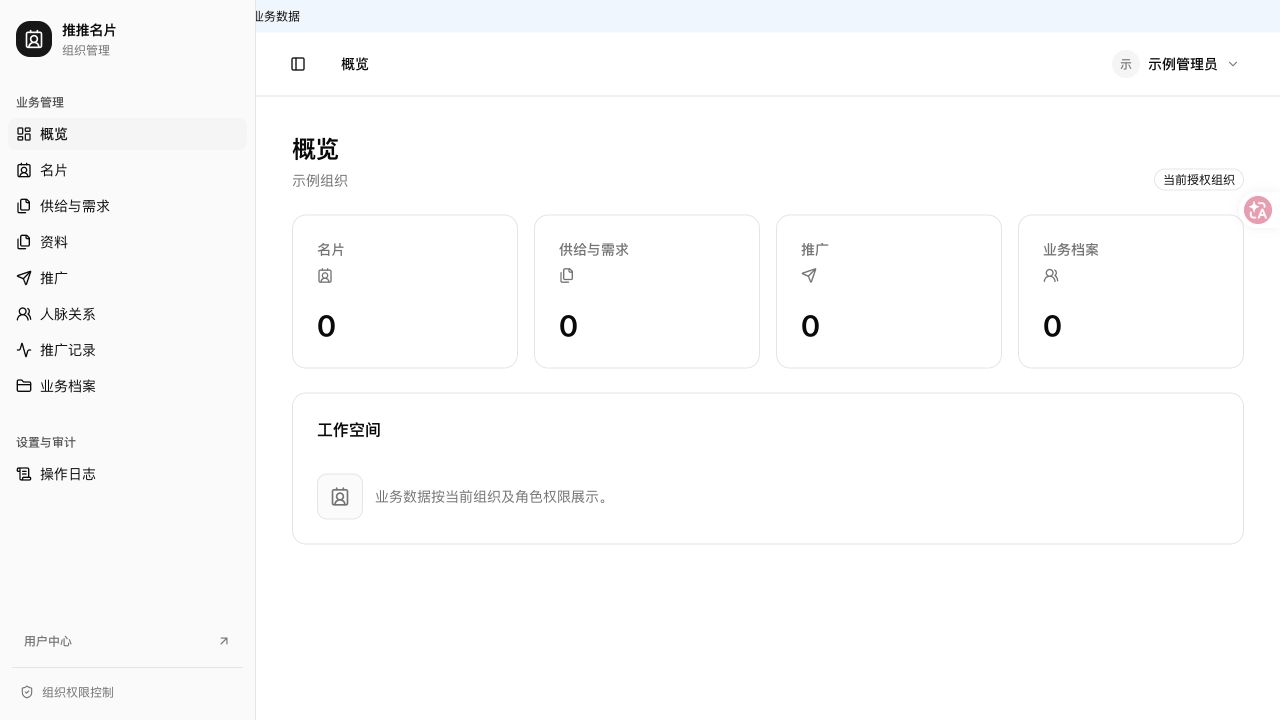Click the 推广记录 activity icon in sidebar
Viewport: 1280px width, 720px height.
[x=24, y=350]
